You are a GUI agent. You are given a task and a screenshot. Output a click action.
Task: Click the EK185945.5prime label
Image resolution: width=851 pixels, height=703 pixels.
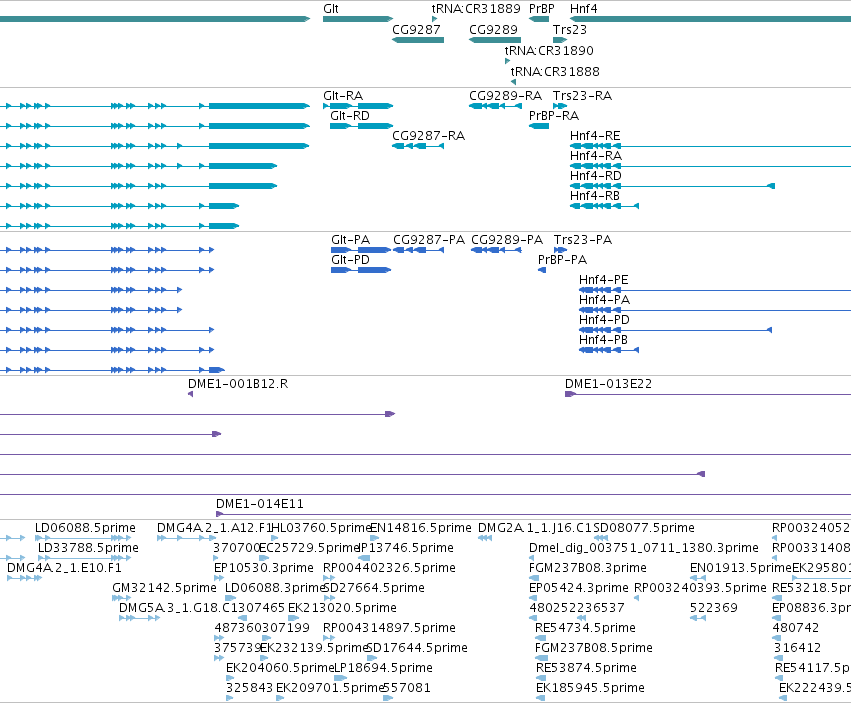pyautogui.click(x=590, y=688)
